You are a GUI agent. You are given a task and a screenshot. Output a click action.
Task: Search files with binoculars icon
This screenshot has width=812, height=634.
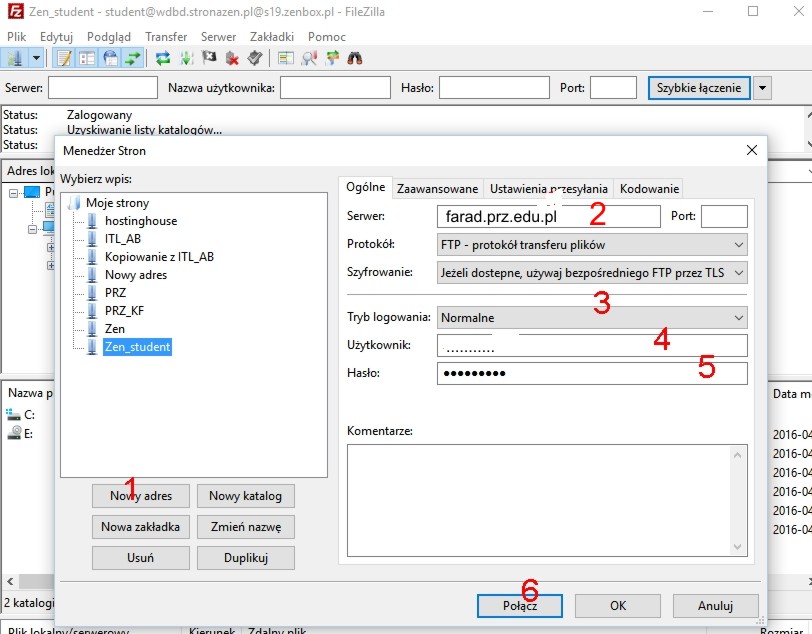[355, 58]
